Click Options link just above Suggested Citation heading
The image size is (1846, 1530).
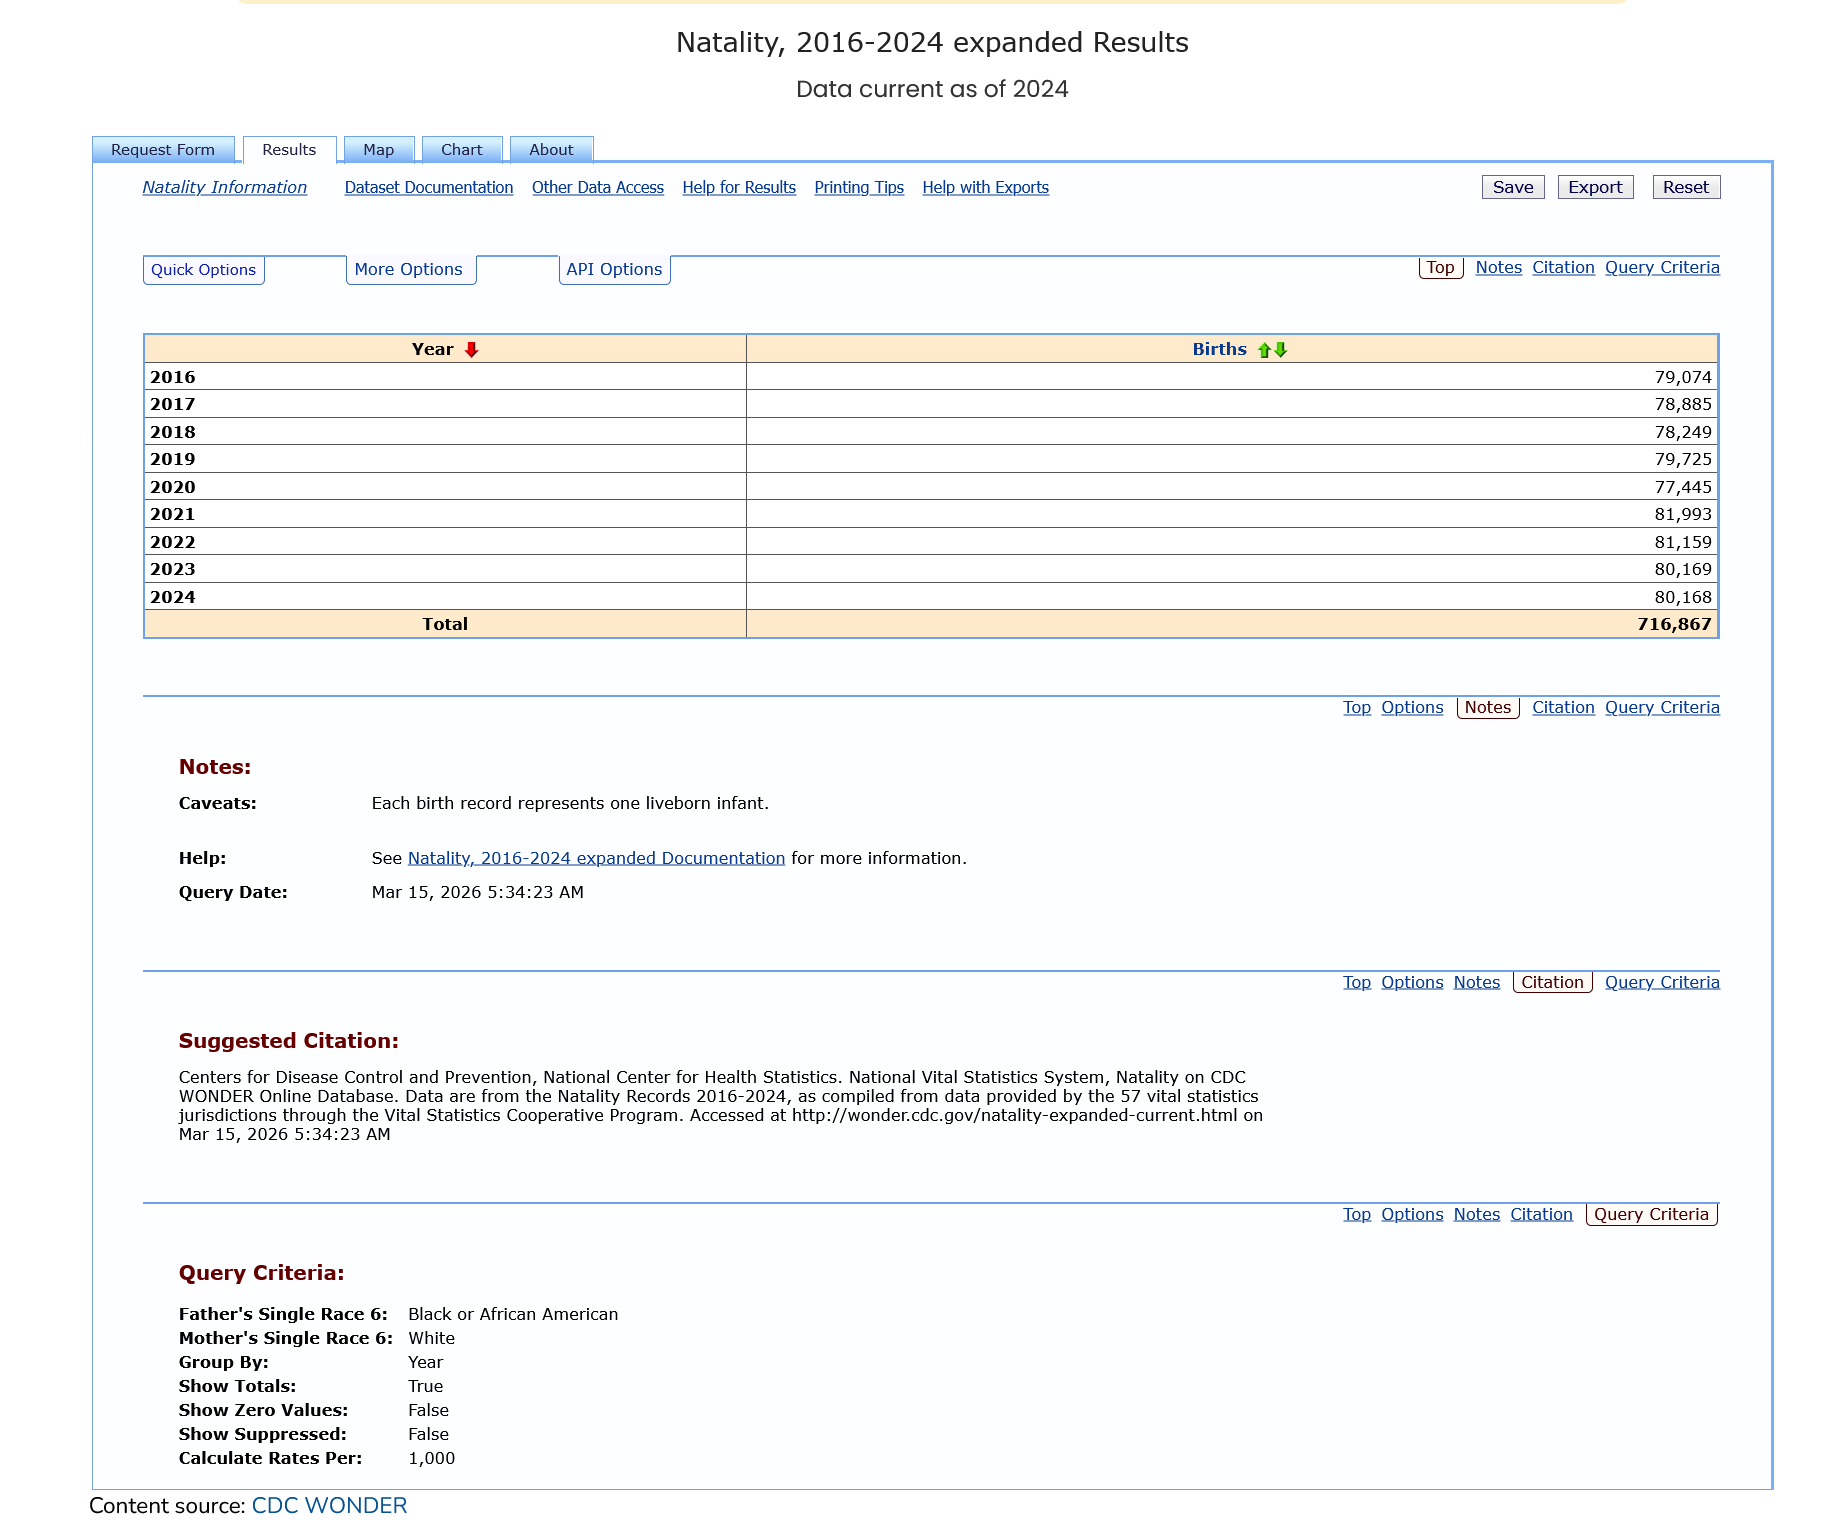click(1412, 982)
